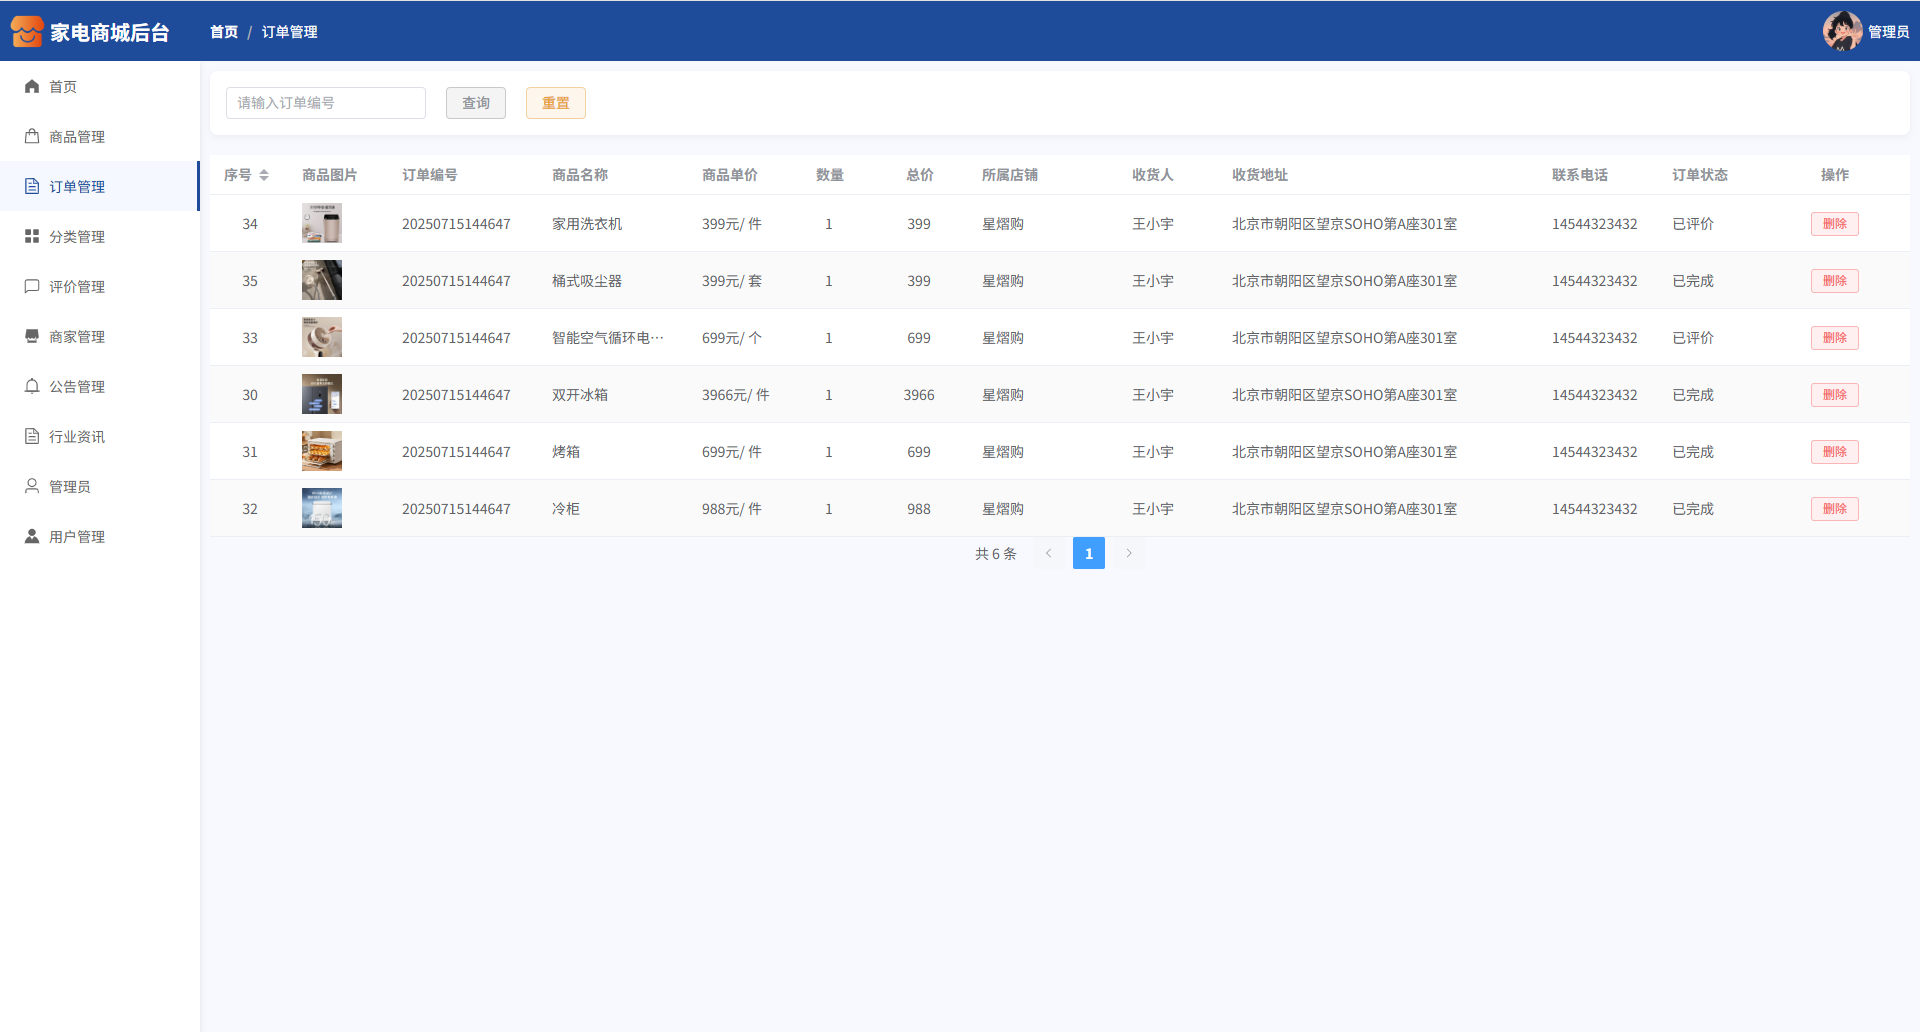Click the chat bubble icon for 评价管理
Screen dimensions: 1920x1032
pyautogui.click(x=32, y=287)
